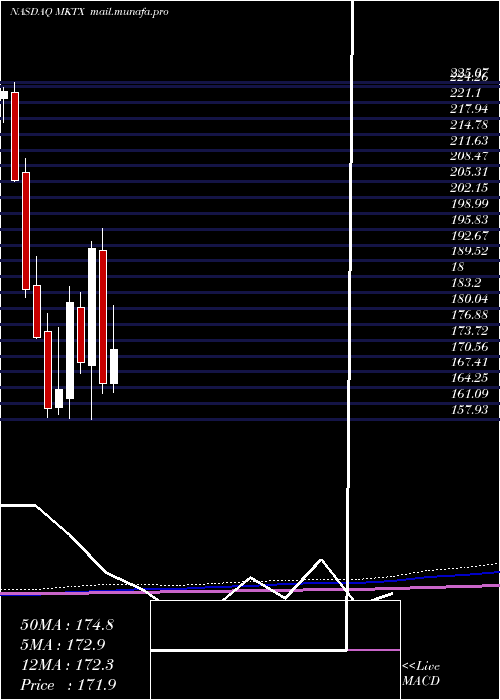Select the 195.83 price level label
Screen dimensions: 500x700
coord(470,220)
